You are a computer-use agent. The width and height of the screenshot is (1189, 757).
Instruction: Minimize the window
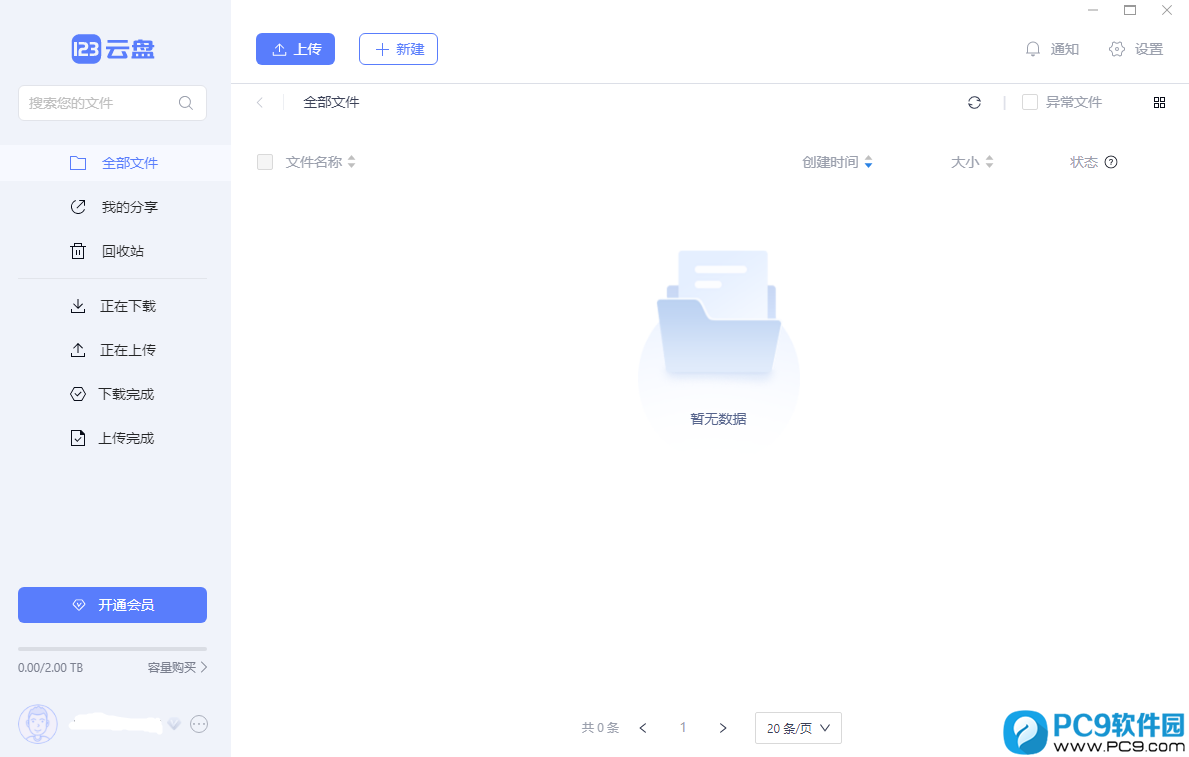coord(1093,11)
